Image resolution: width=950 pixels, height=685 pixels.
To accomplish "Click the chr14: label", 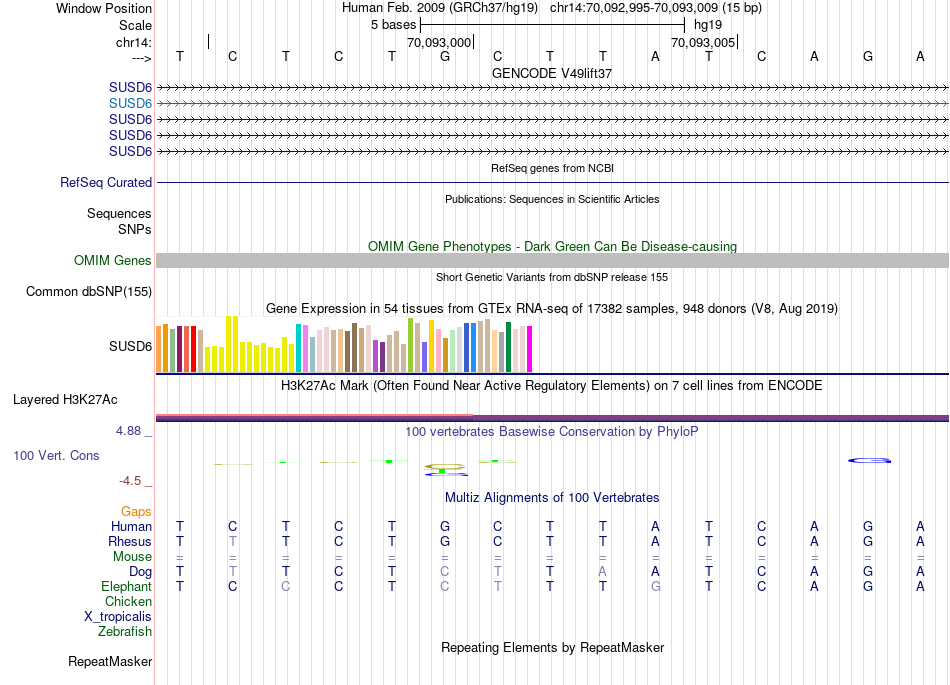I will pos(133,42).
